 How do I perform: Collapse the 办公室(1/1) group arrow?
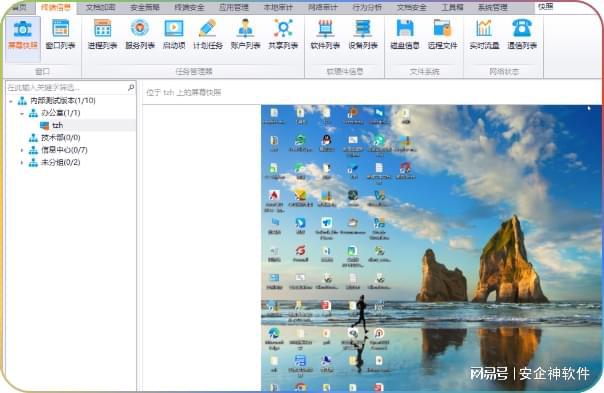(22, 114)
